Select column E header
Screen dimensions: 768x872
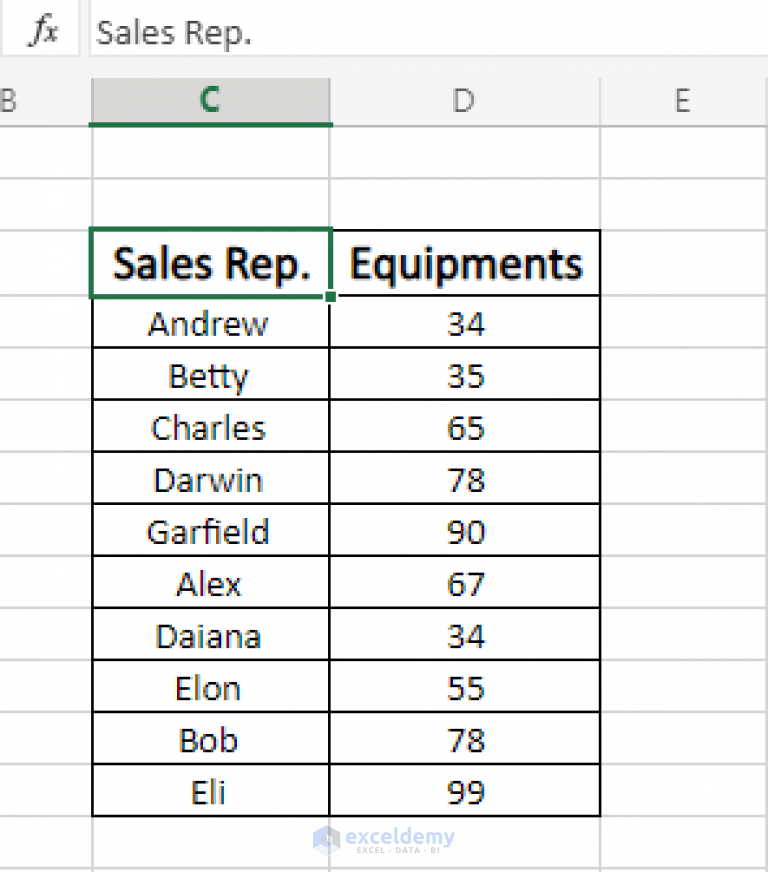click(681, 100)
